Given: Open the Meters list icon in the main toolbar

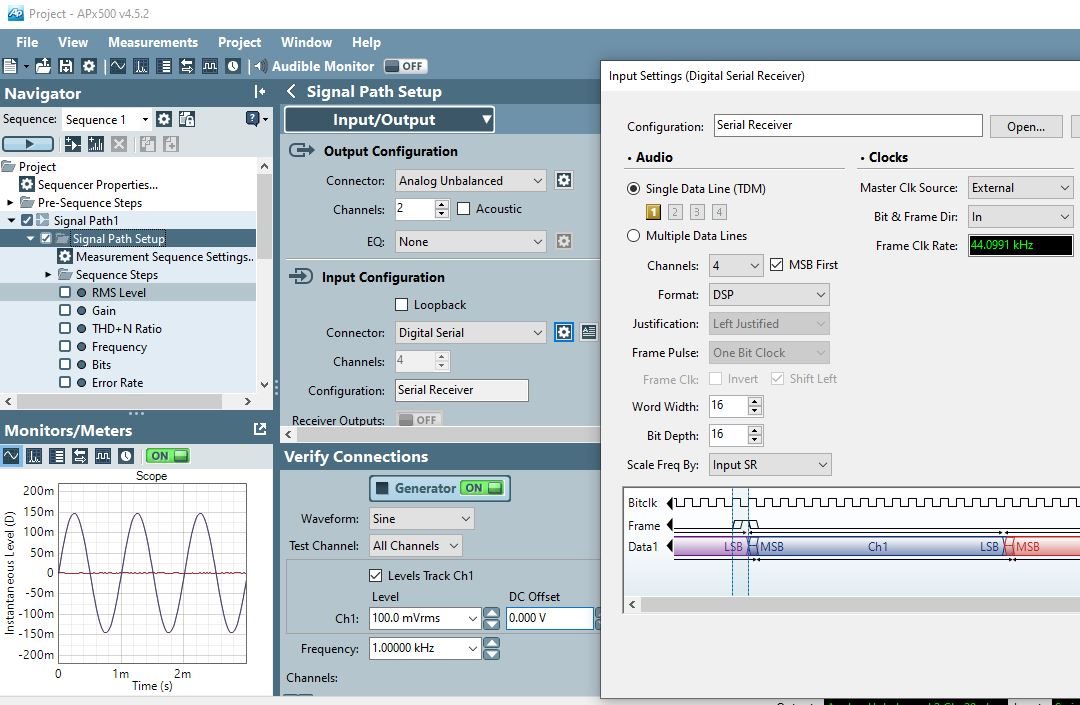Looking at the screenshot, I should [164, 66].
